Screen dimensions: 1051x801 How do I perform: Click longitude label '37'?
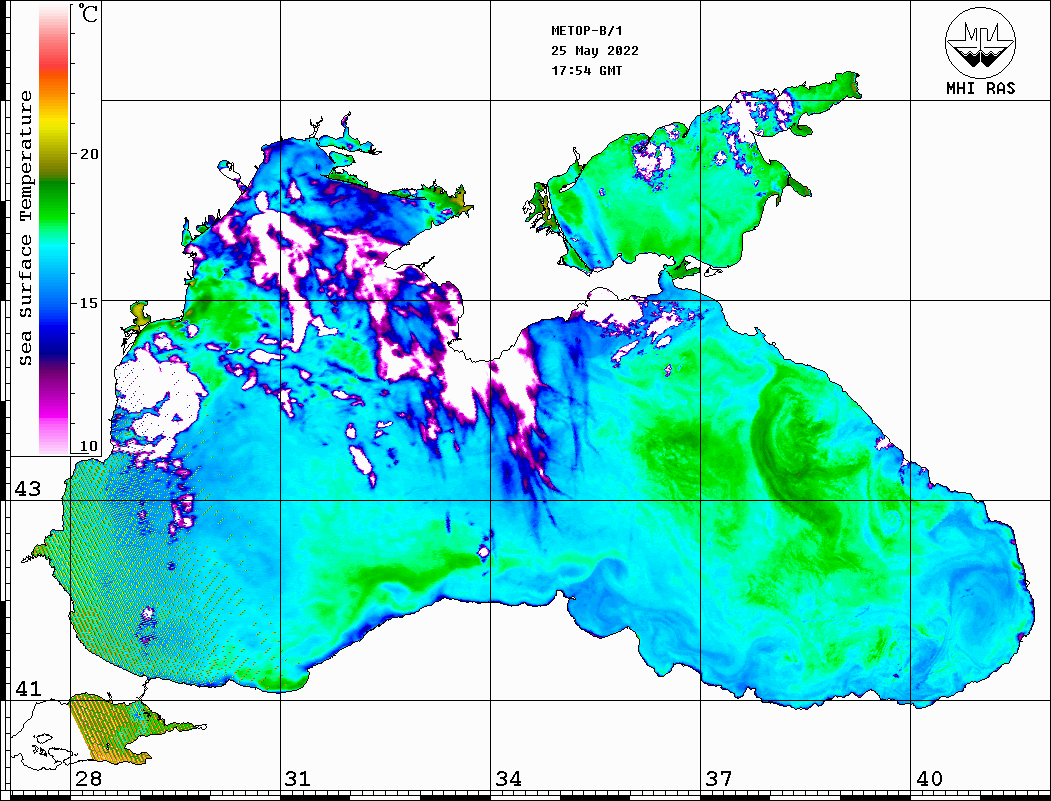(x=719, y=778)
